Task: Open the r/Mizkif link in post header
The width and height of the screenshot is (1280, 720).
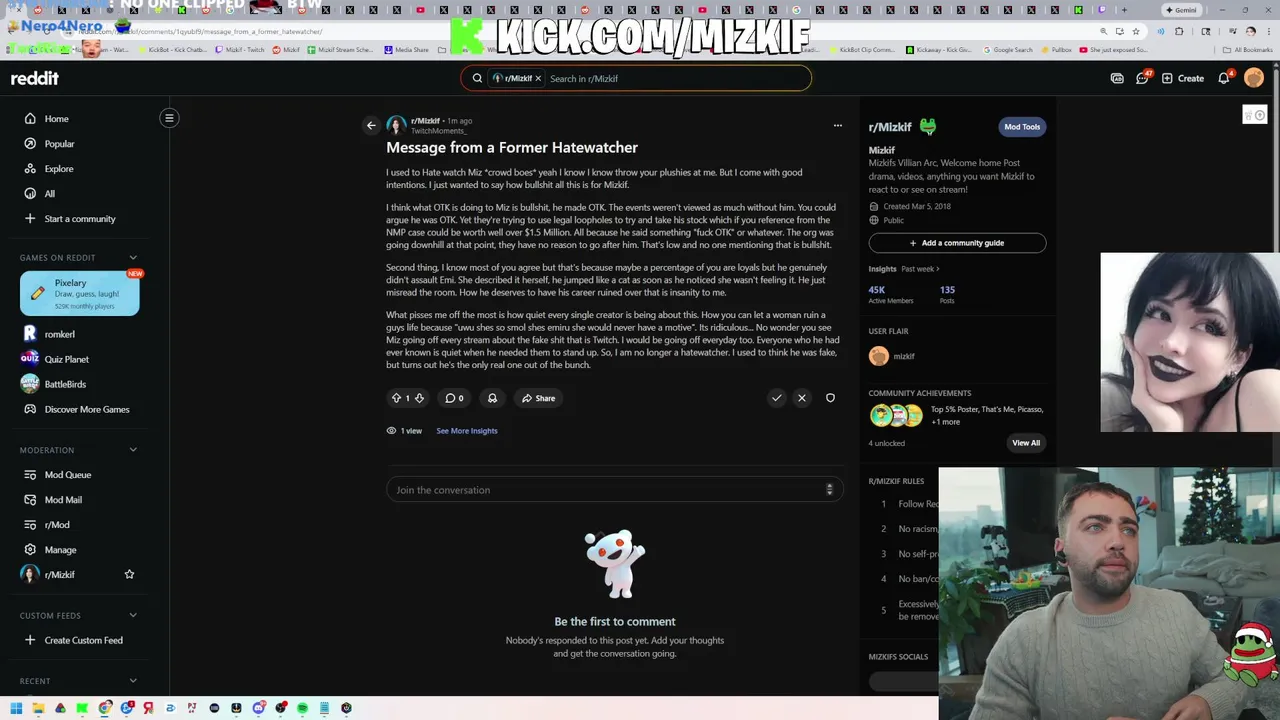Action: (425, 121)
